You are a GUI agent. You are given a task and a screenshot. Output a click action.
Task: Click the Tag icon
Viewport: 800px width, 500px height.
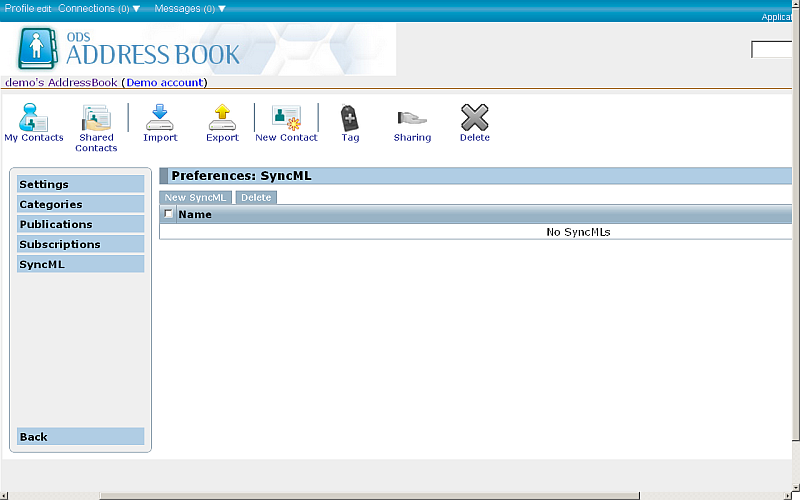[x=349, y=118]
